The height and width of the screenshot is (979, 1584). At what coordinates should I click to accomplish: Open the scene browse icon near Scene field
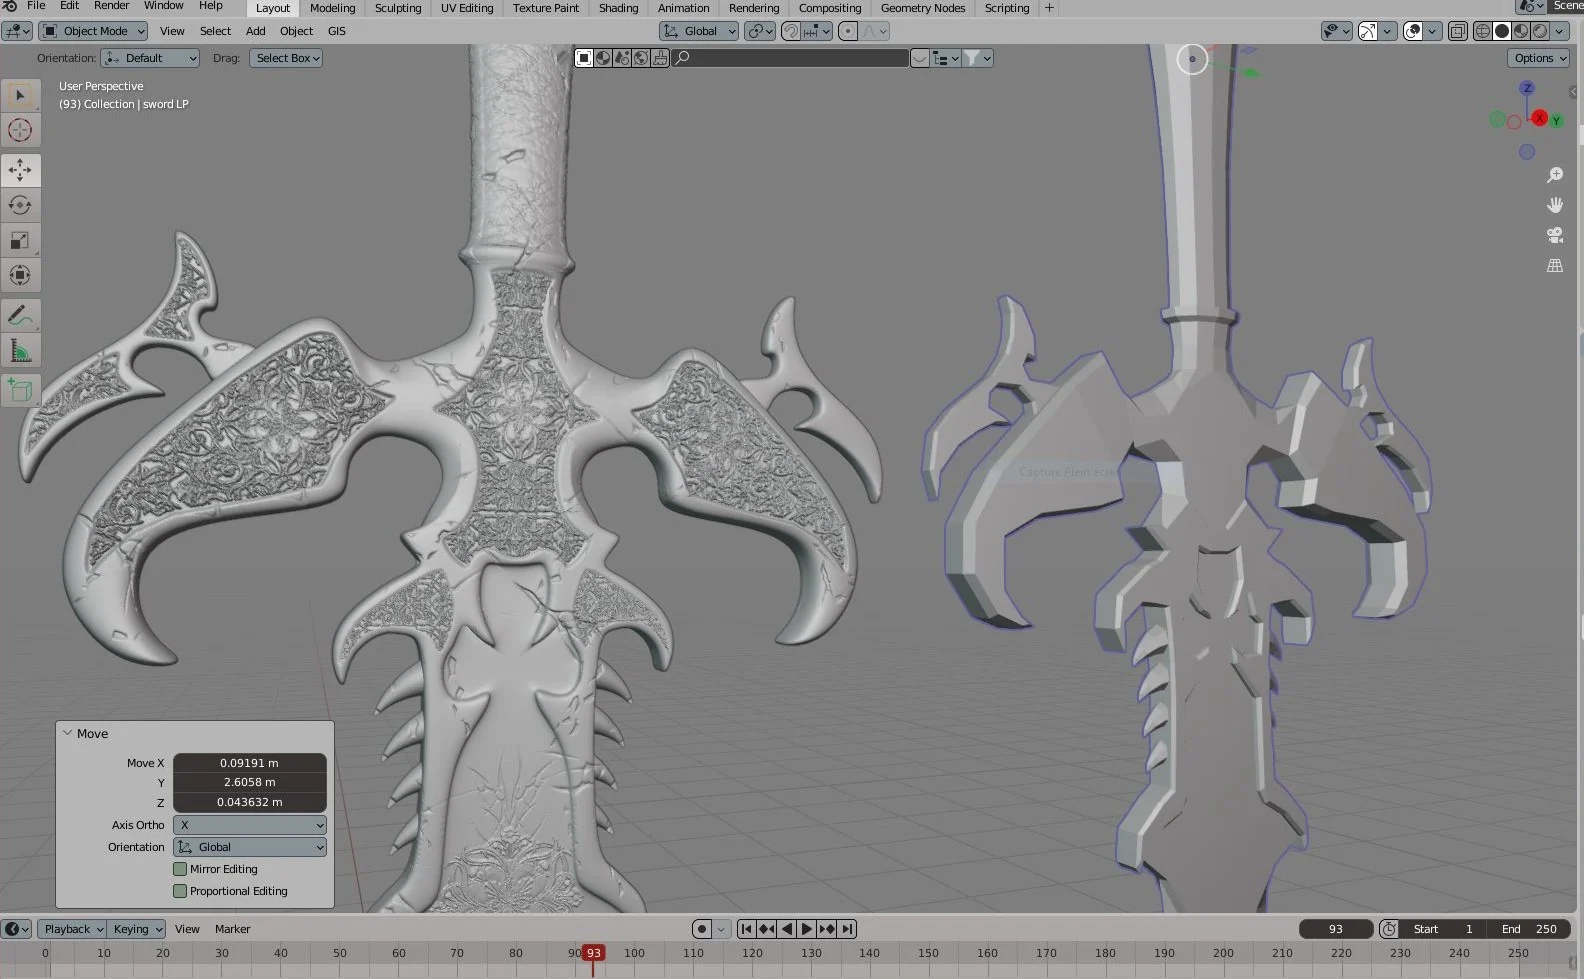coord(1531,7)
